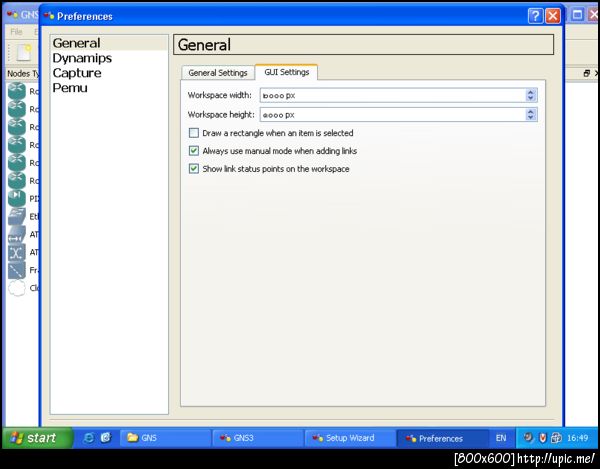The image size is (600, 469).
Task: Select the GUI Settings tab
Action: [x=287, y=72]
